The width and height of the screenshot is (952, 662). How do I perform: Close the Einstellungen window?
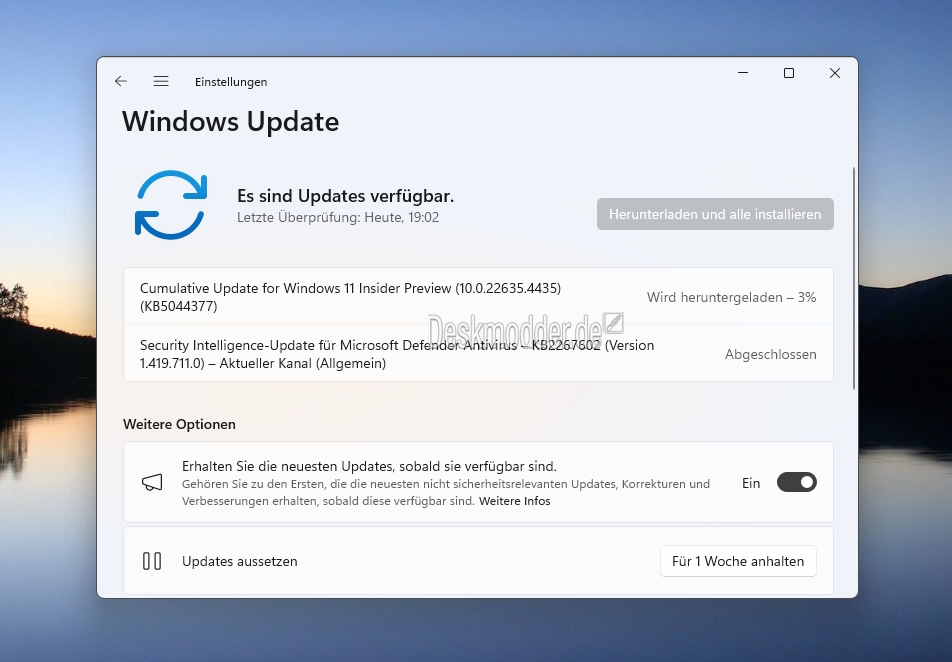tap(835, 73)
